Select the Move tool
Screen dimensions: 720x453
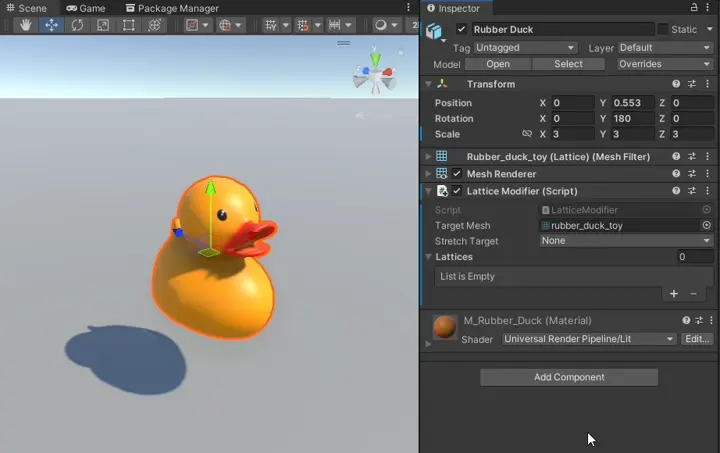[51, 25]
